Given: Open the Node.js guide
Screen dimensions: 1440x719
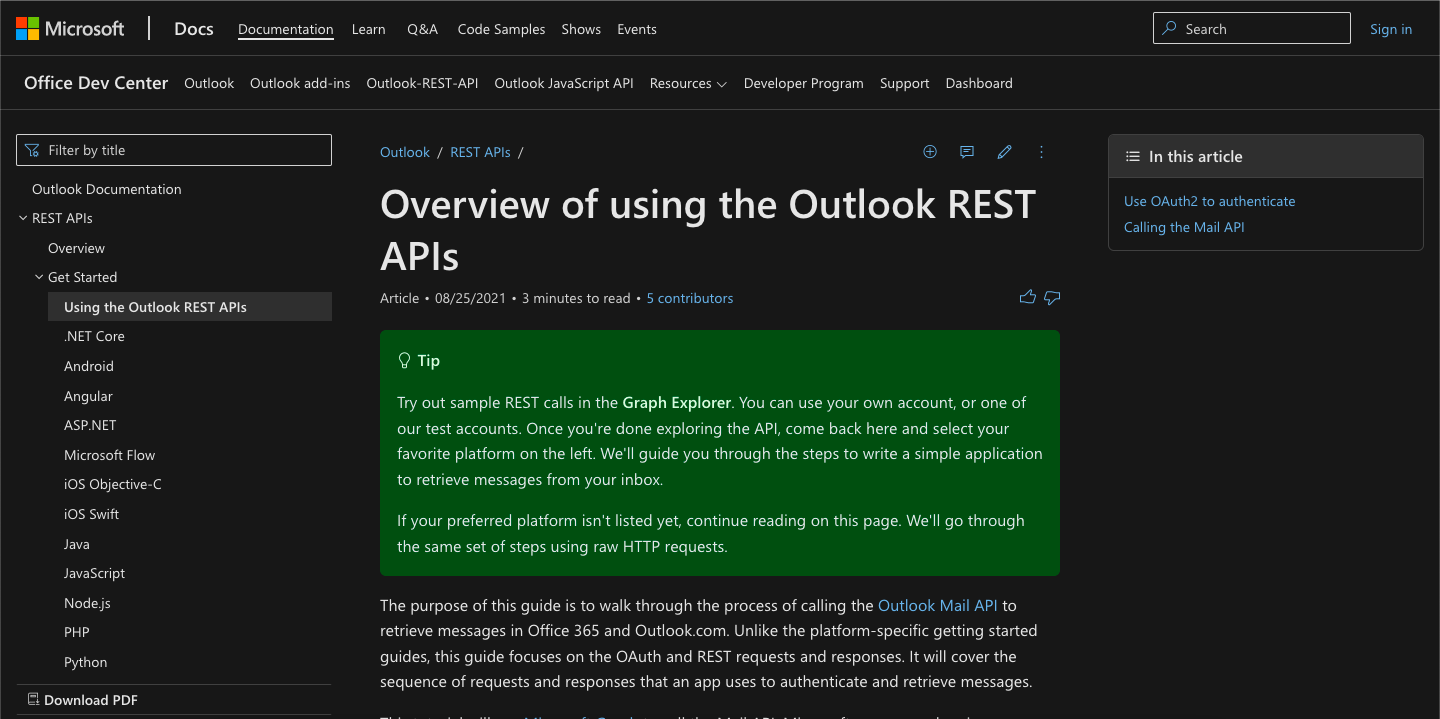Looking at the screenshot, I should pos(87,603).
